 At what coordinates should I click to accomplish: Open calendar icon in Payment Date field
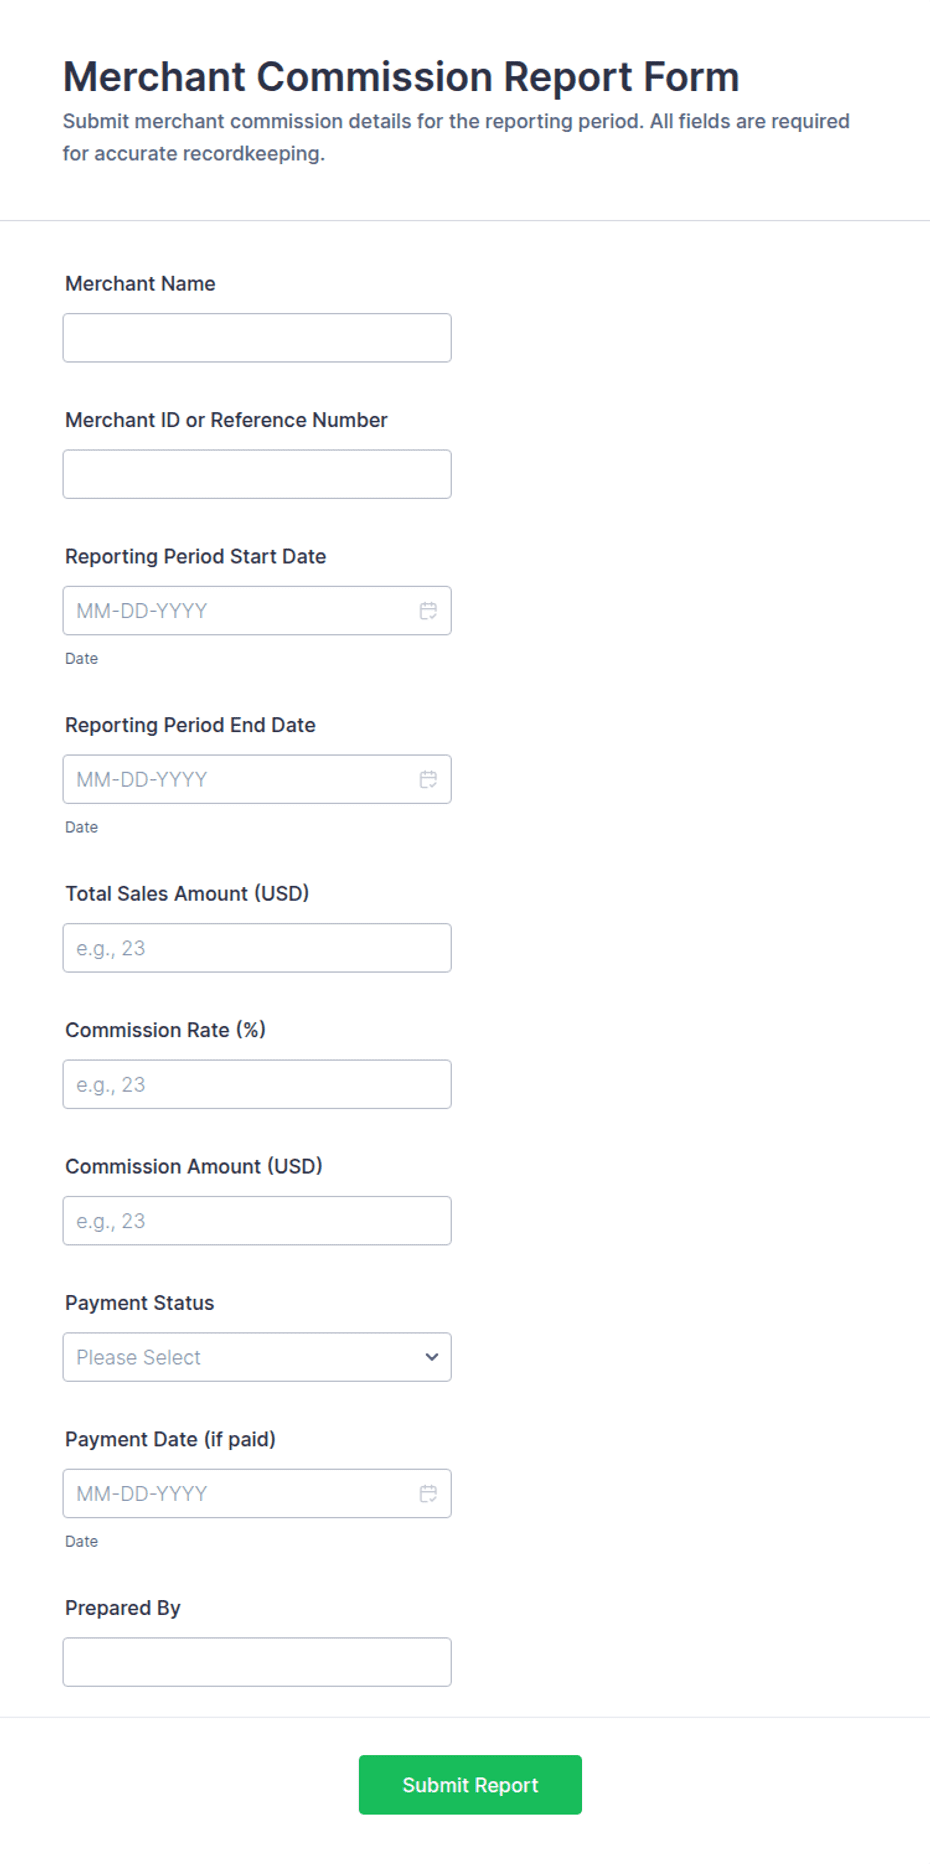tap(428, 1493)
